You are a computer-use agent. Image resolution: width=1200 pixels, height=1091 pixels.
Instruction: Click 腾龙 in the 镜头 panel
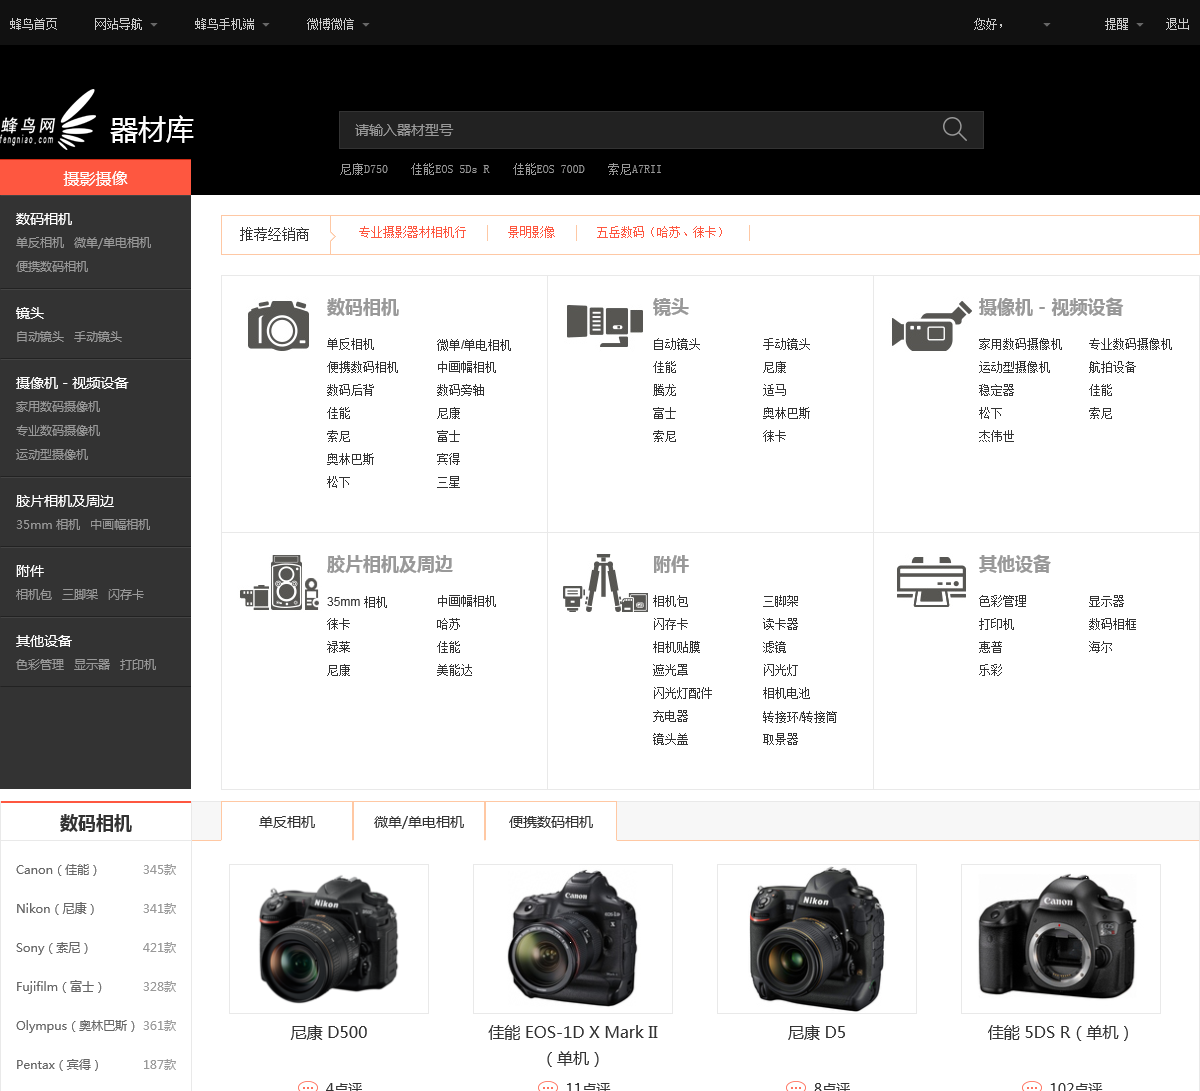(x=664, y=390)
